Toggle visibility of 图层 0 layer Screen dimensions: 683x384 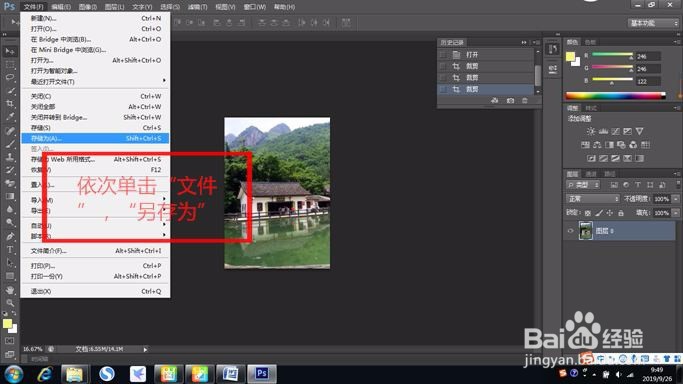click(x=571, y=231)
